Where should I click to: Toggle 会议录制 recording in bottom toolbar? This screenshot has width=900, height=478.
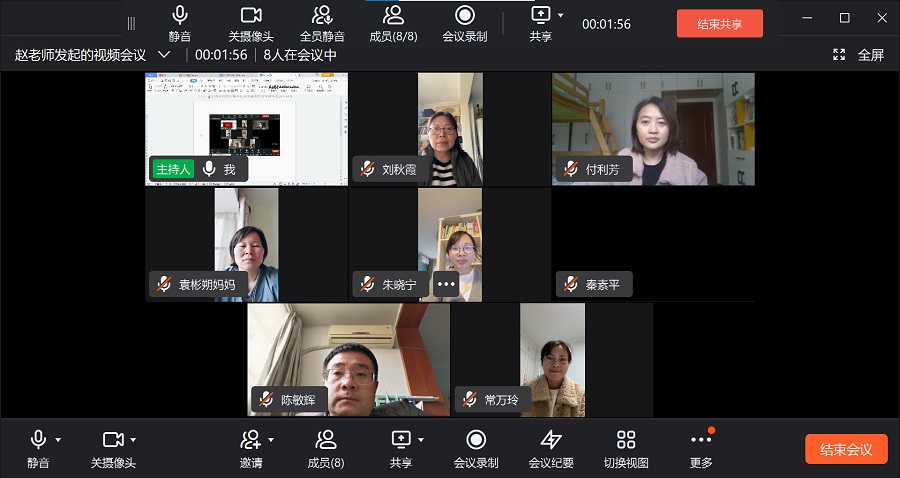tap(476, 440)
